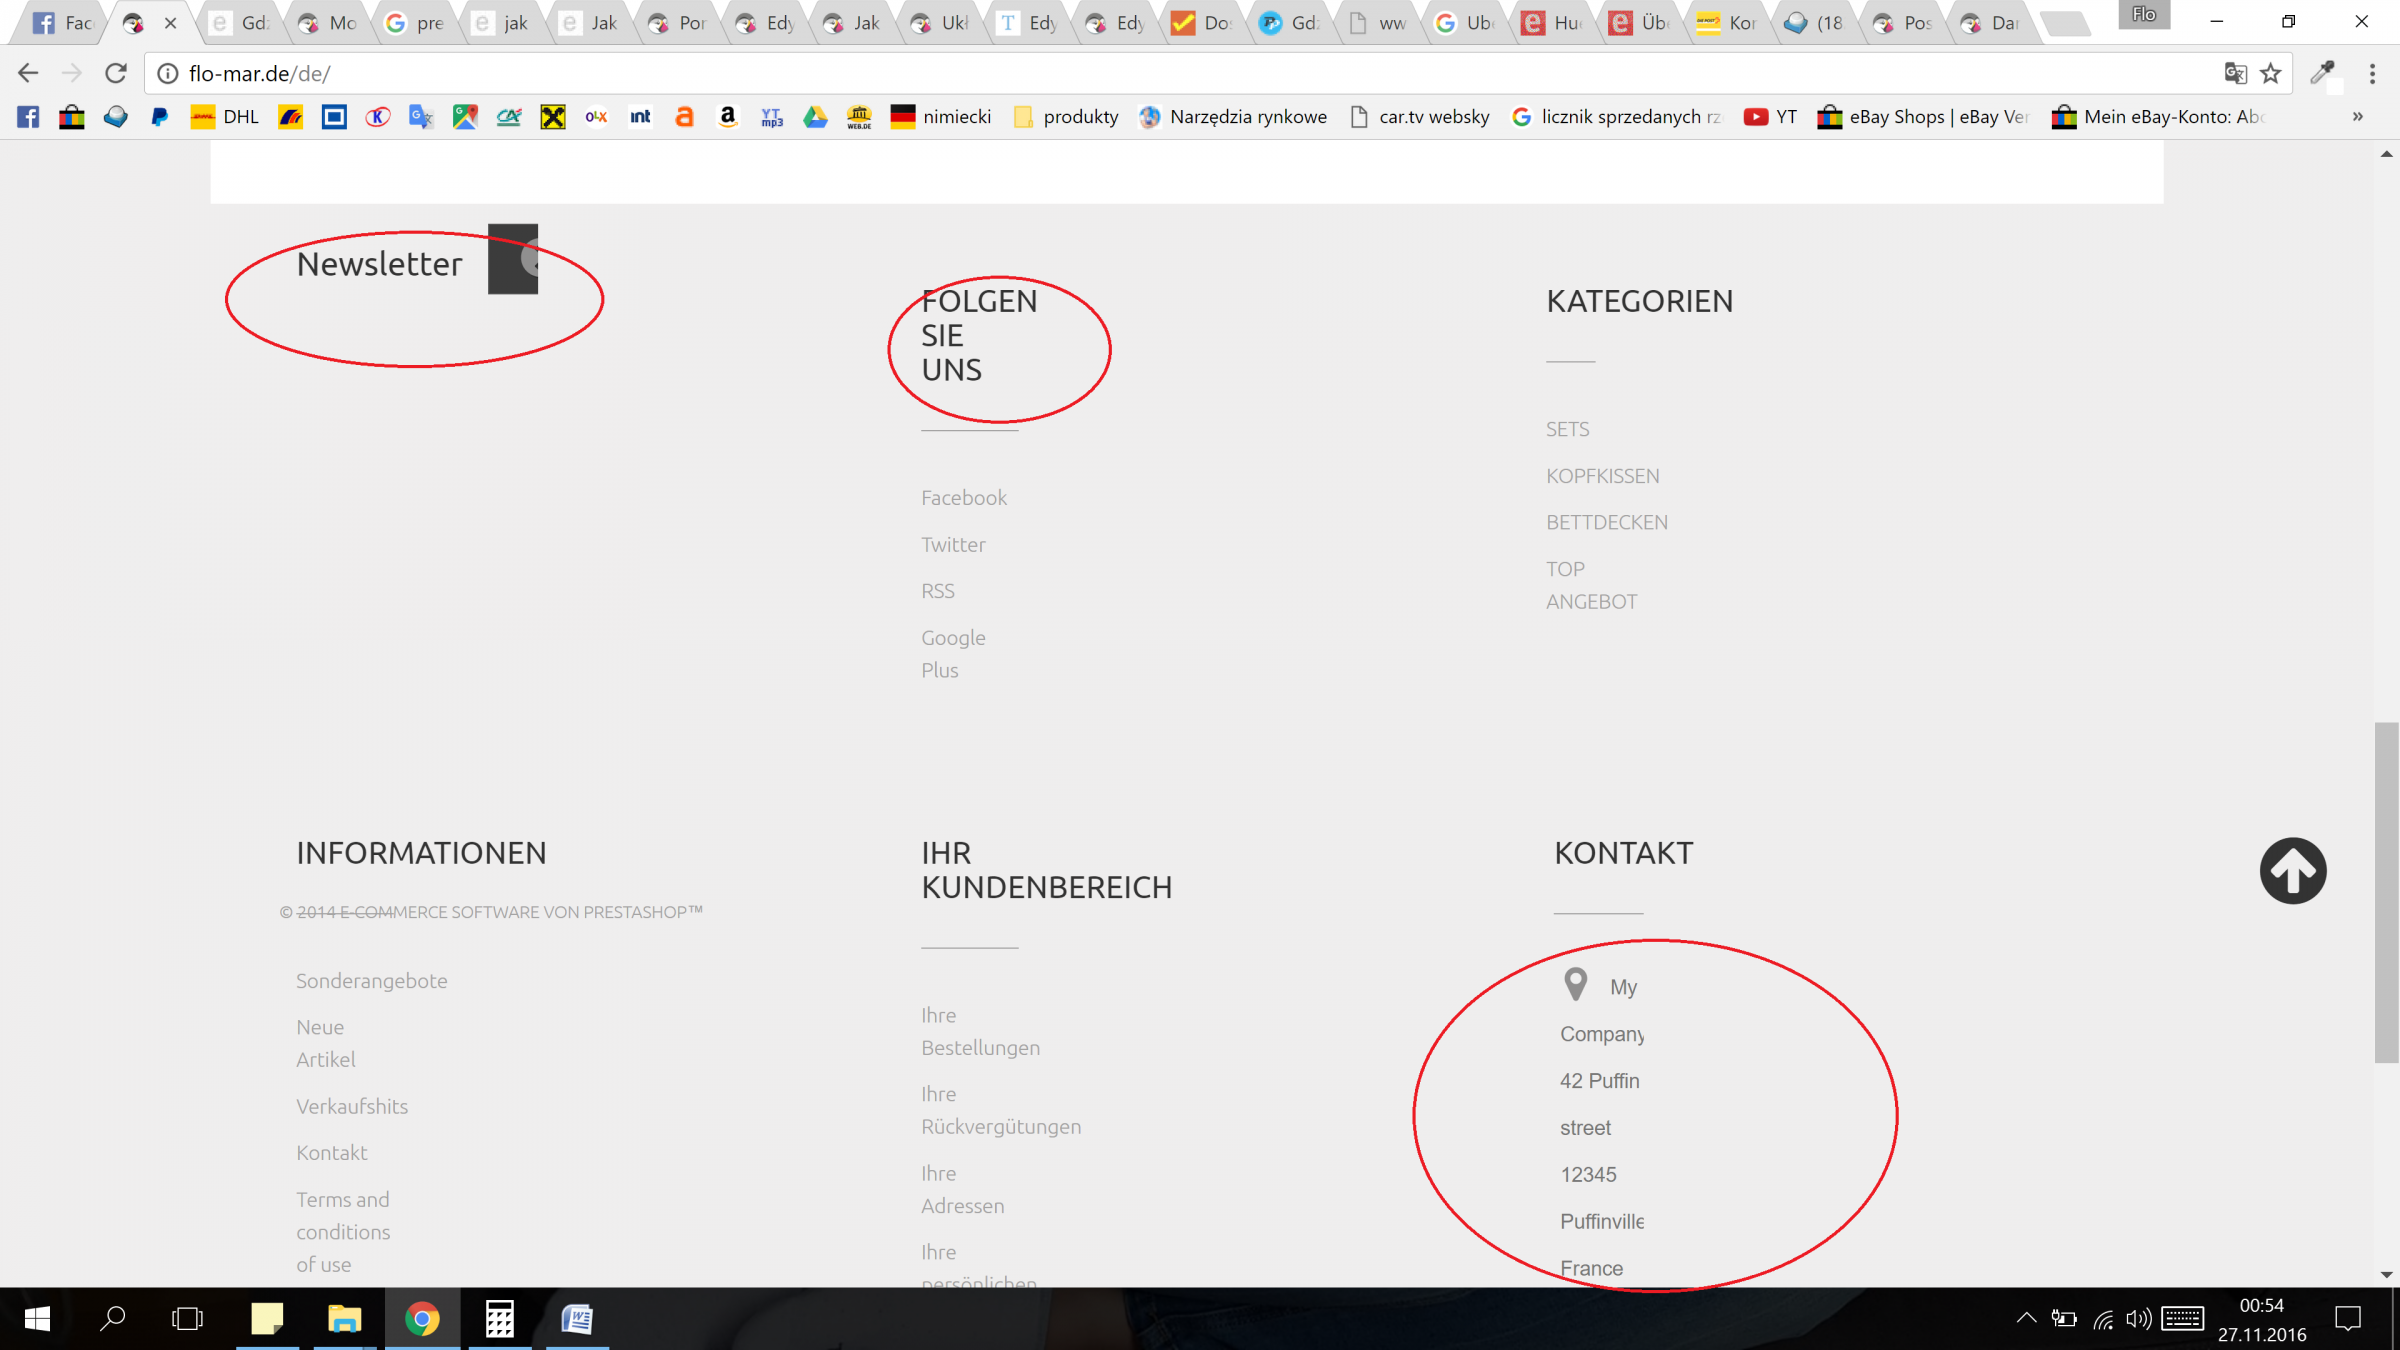Open the KOPFKISSEN category link
This screenshot has width=2400, height=1350.
coord(1602,476)
